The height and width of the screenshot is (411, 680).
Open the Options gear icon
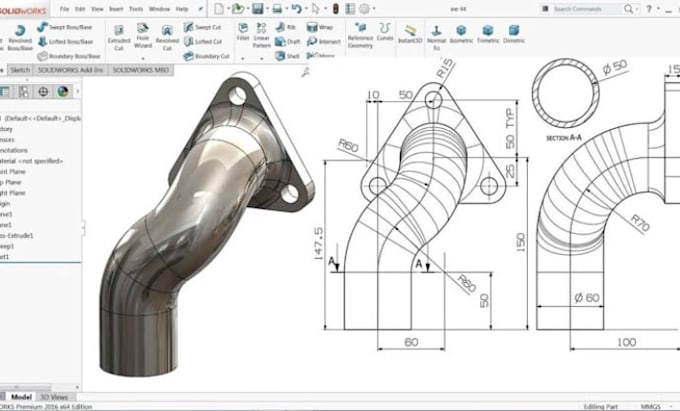tap(365, 9)
